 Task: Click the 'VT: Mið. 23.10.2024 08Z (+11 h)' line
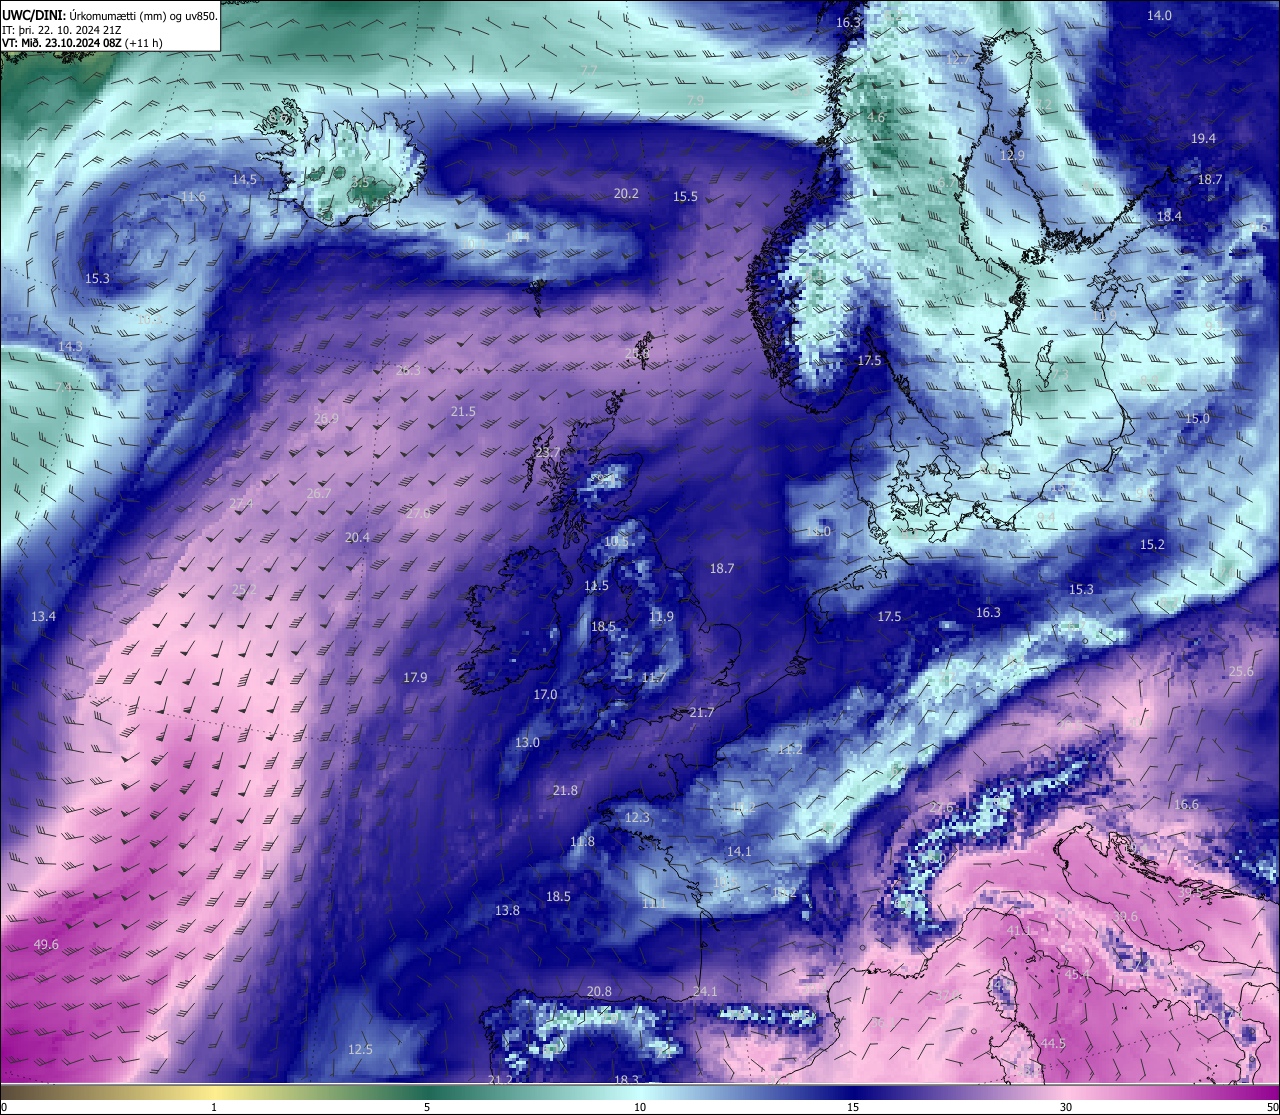pyautogui.click(x=82, y=43)
